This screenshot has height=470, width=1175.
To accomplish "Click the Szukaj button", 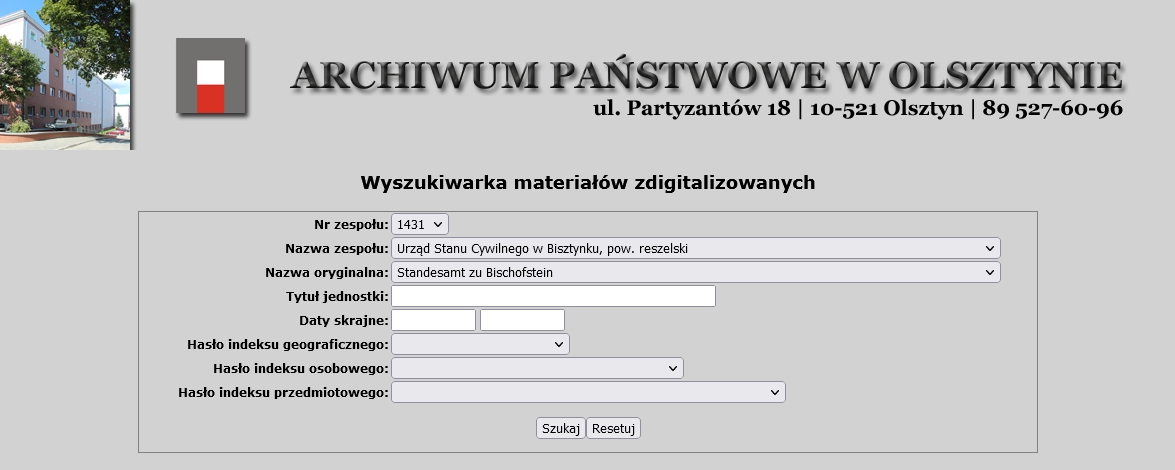I will pos(561,428).
